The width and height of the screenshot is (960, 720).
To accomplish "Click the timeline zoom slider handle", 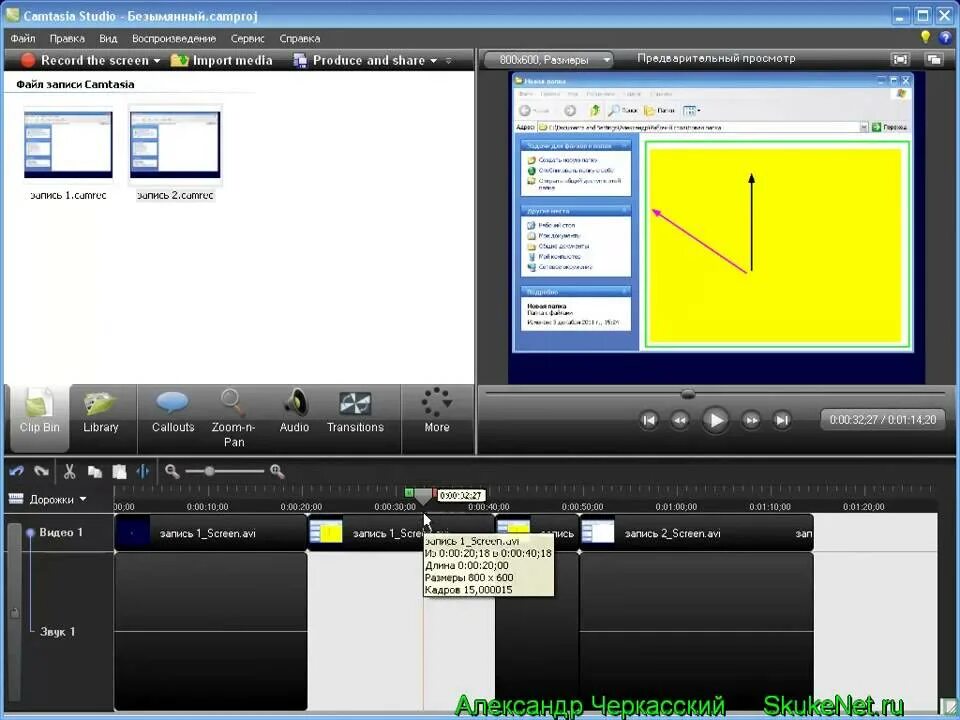I will coord(209,471).
